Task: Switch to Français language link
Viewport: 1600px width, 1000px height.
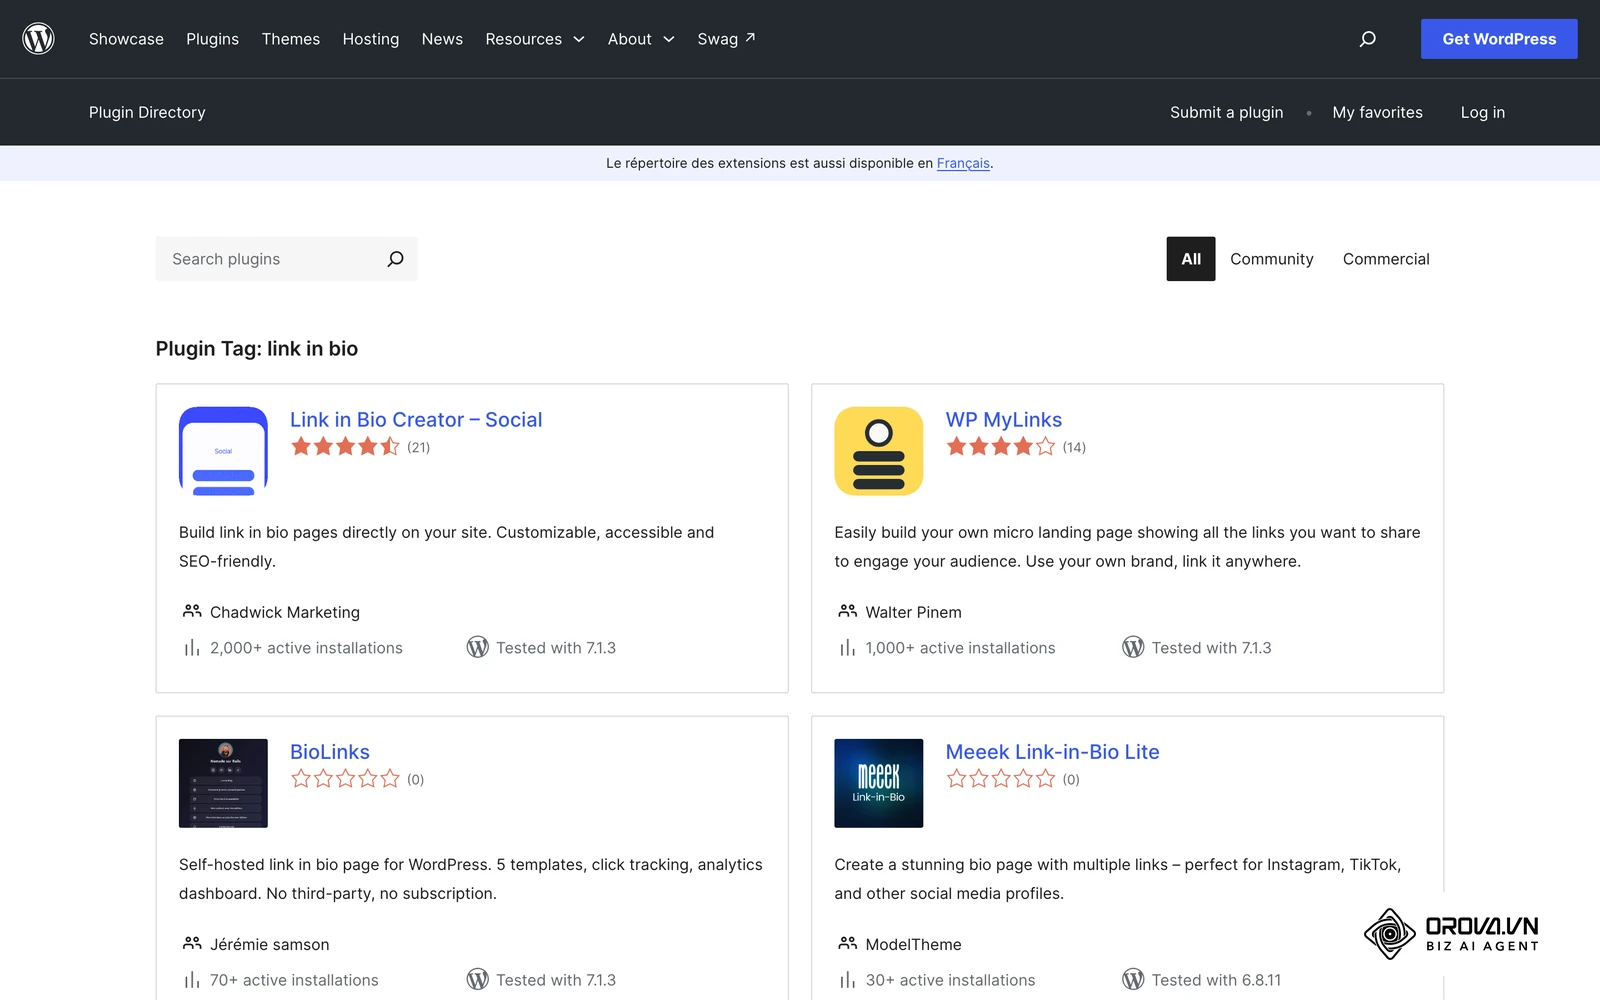Action: pyautogui.click(x=963, y=163)
